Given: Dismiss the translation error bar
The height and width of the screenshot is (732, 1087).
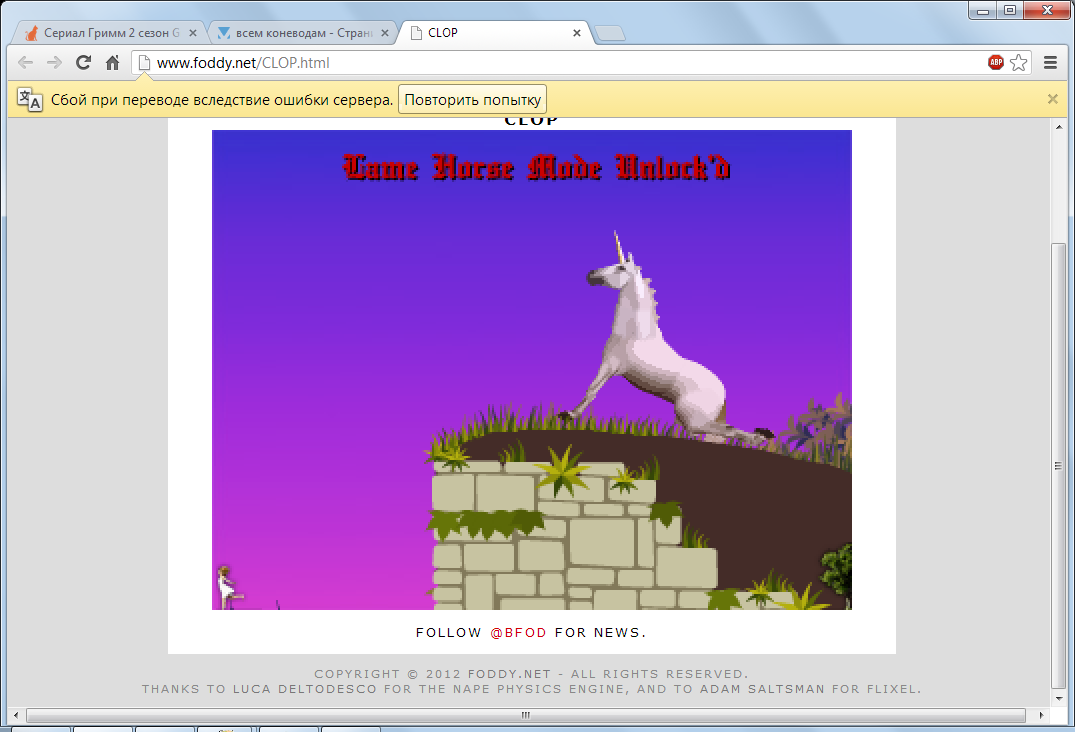Looking at the screenshot, I should click(1052, 99).
